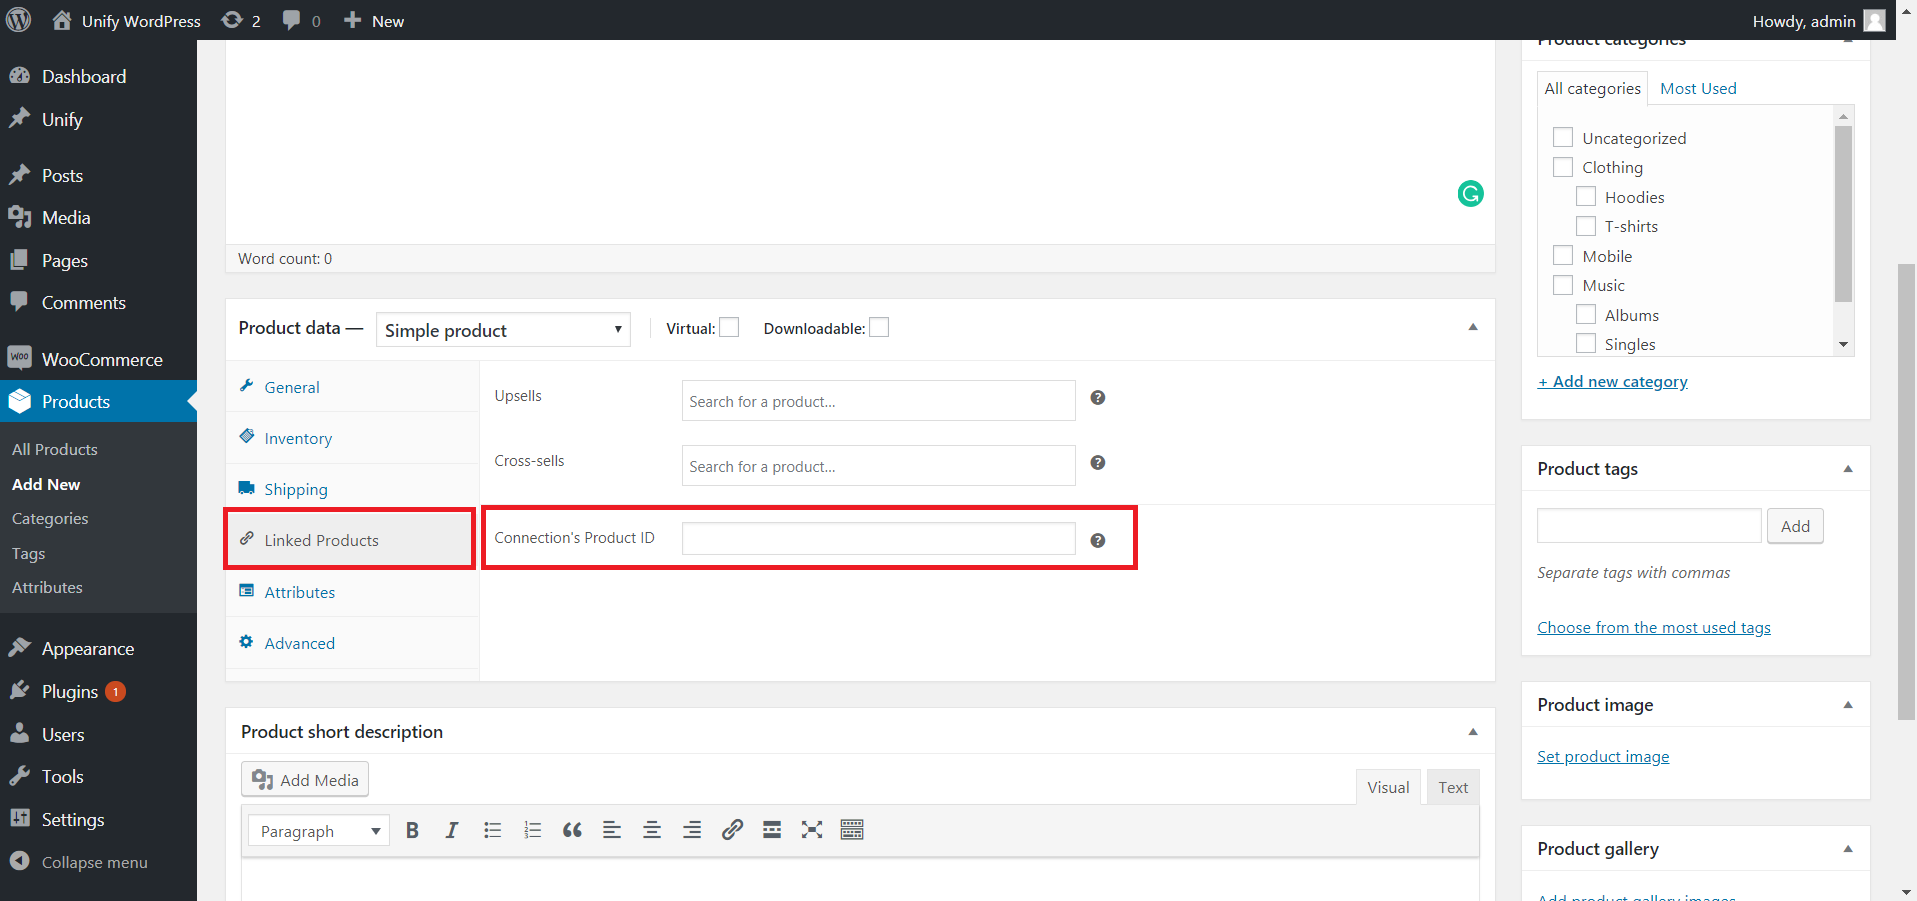1917x901 pixels.
Task: Click the Italic formatting icon
Action: coord(452,830)
